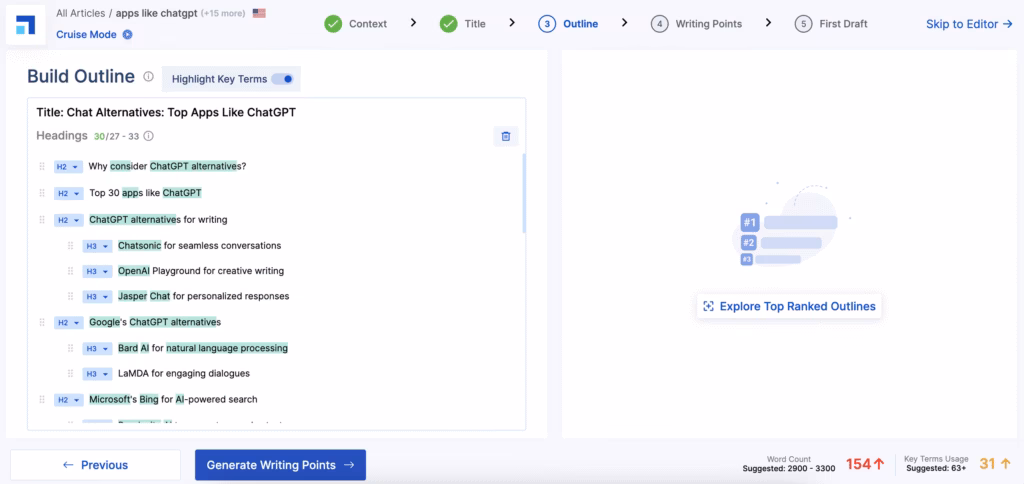Click the info icon beside Build Outline

pos(148,77)
